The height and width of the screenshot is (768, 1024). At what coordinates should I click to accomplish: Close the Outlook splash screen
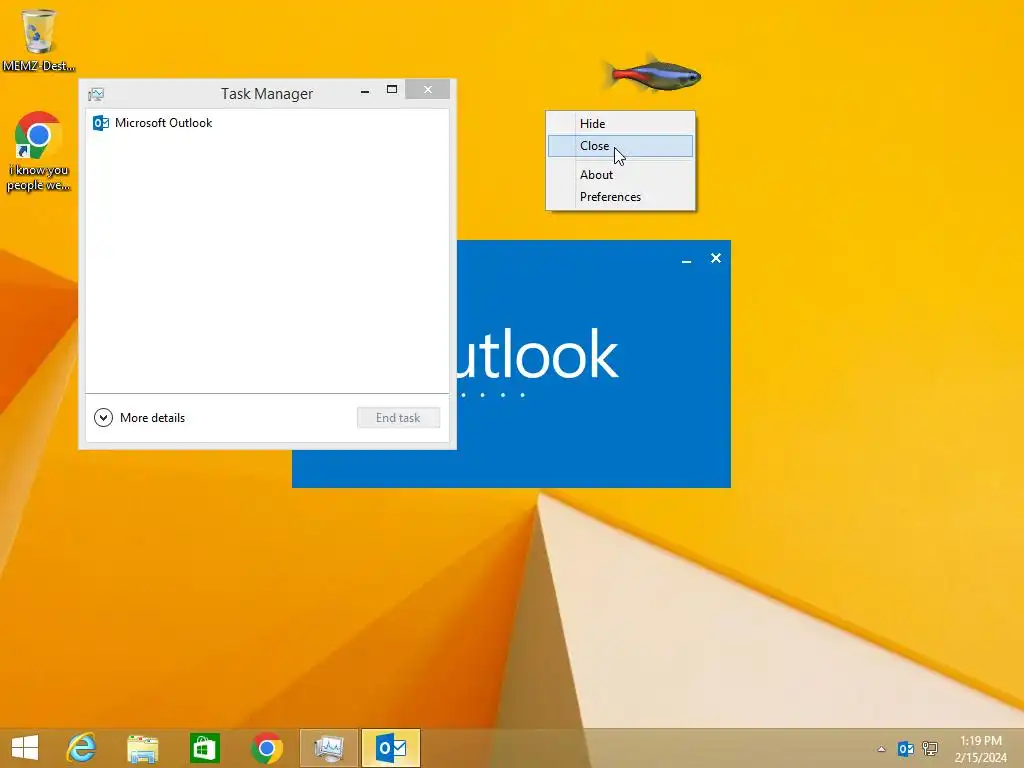click(716, 259)
